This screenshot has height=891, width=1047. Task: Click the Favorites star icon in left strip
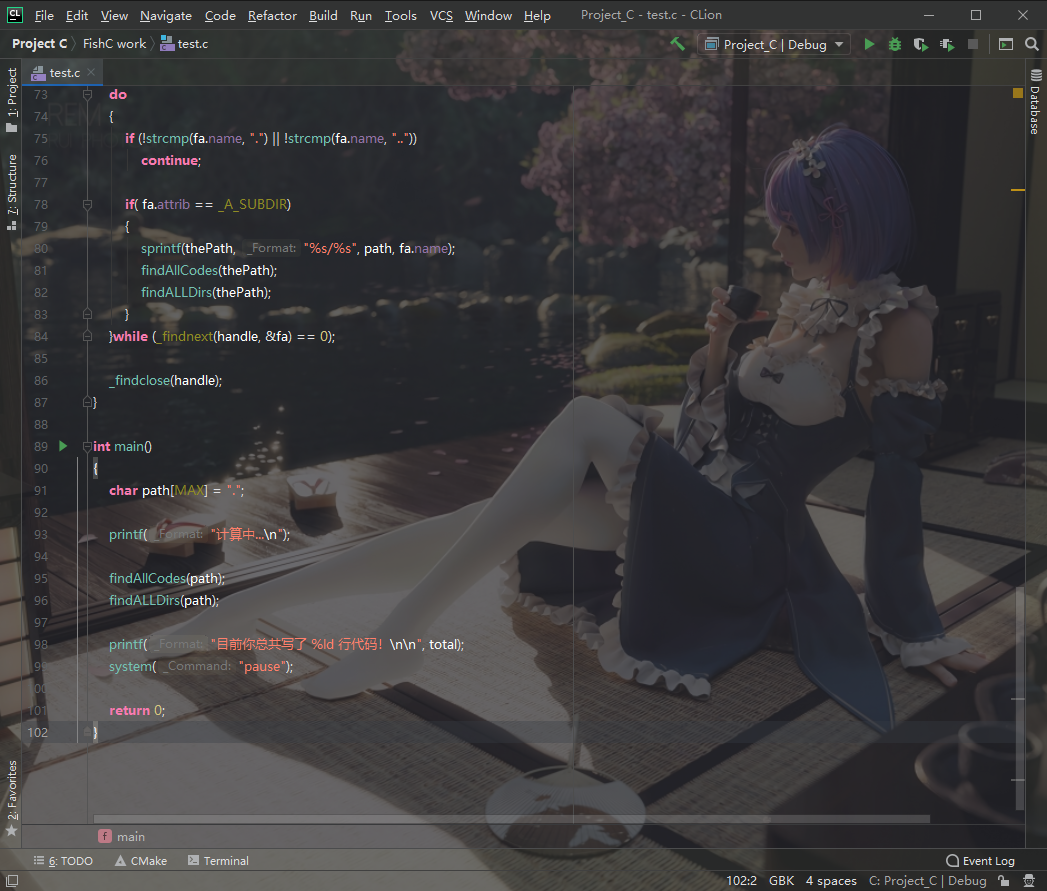tap(11, 831)
